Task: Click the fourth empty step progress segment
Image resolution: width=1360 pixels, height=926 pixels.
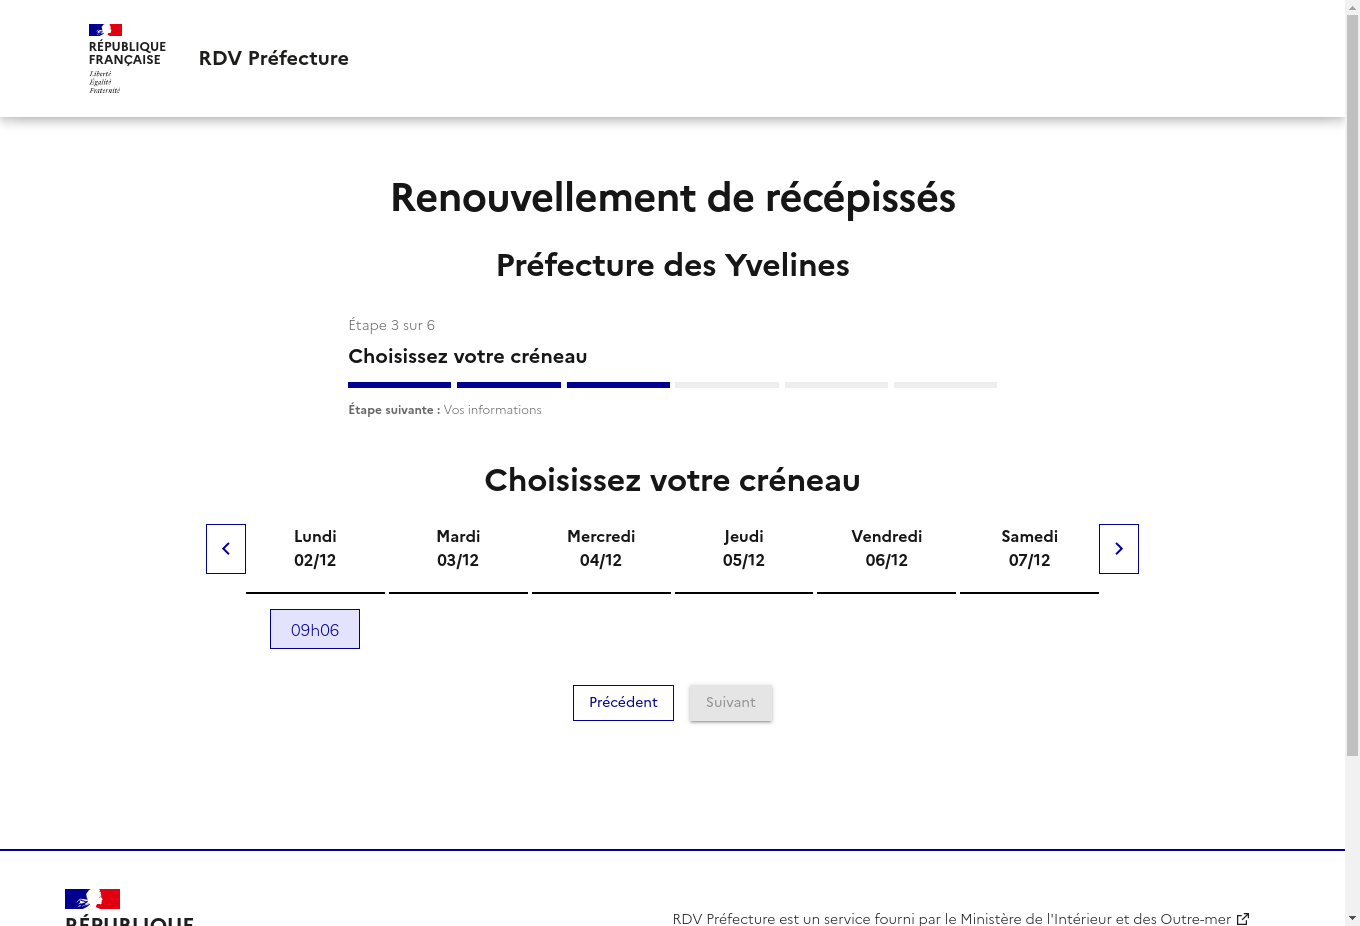Action: 727,385
